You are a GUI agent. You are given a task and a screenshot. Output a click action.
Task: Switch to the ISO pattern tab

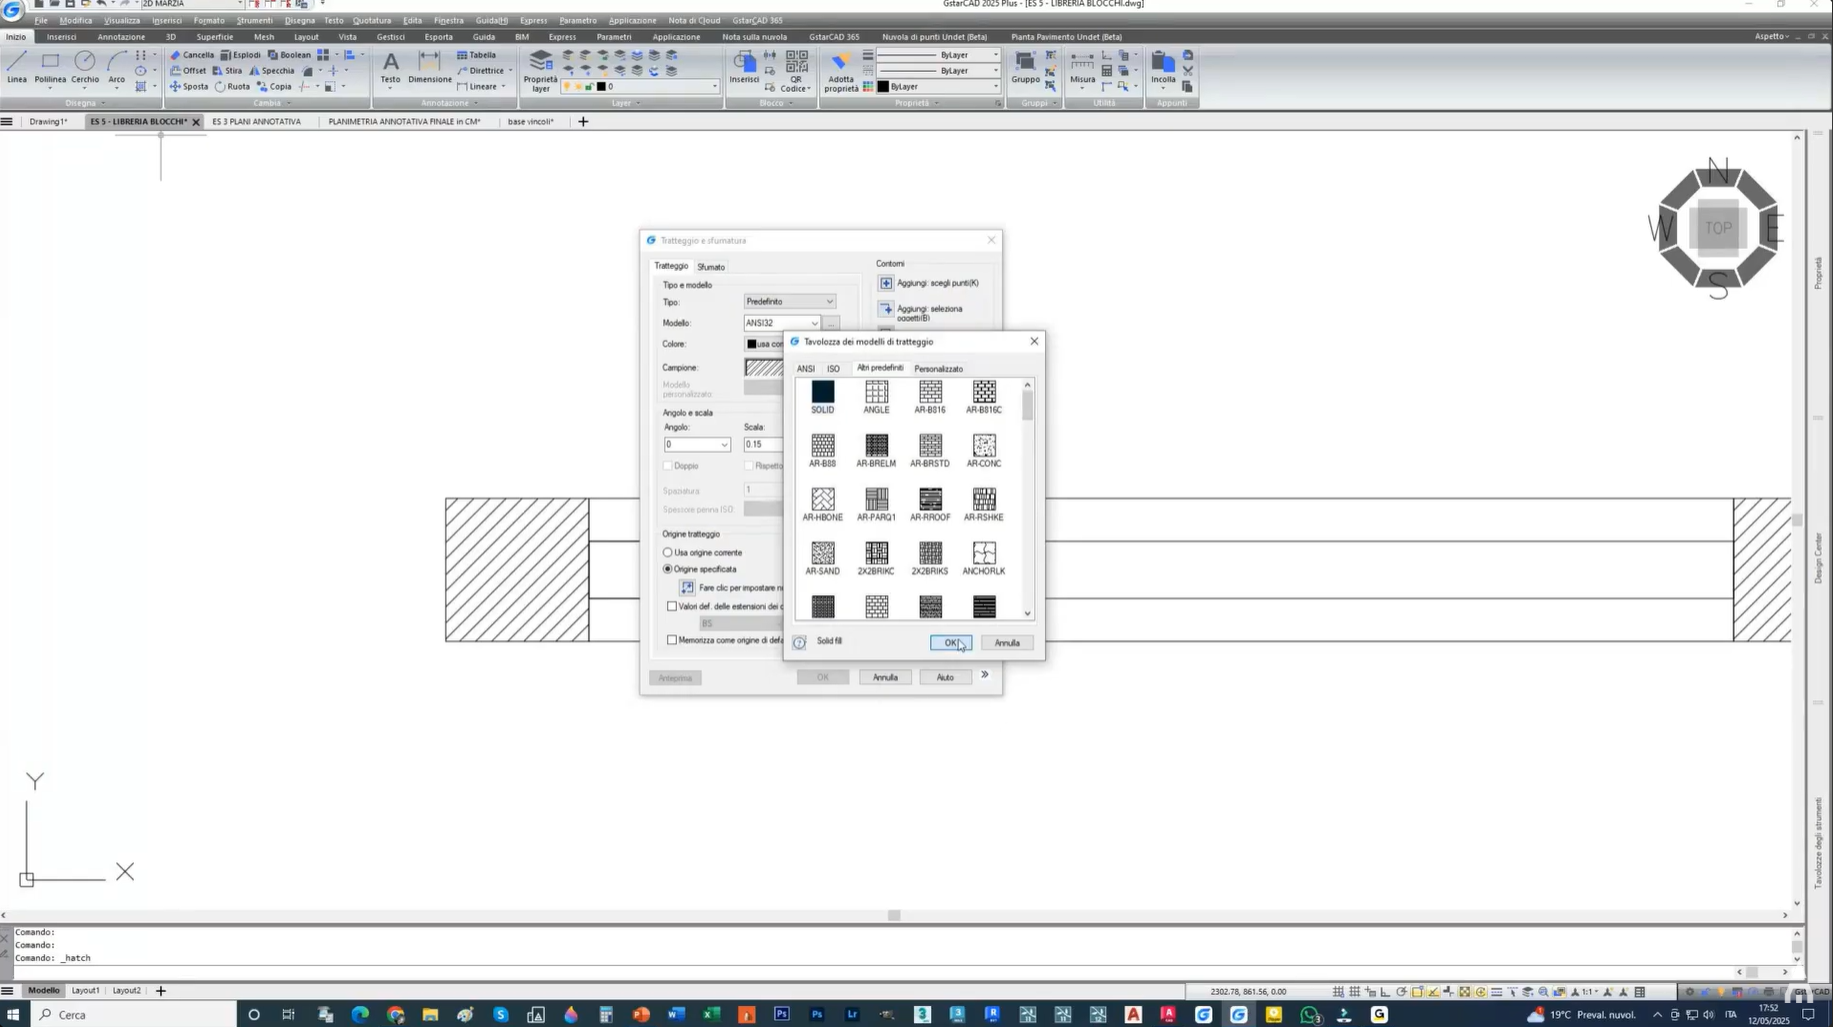click(833, 369)
